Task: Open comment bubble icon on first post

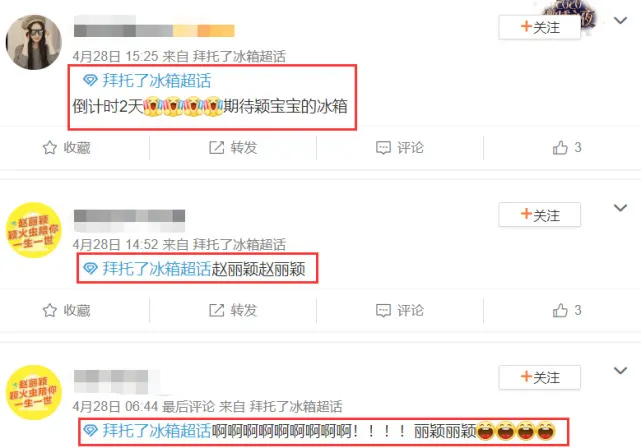Action: [383, 148]
